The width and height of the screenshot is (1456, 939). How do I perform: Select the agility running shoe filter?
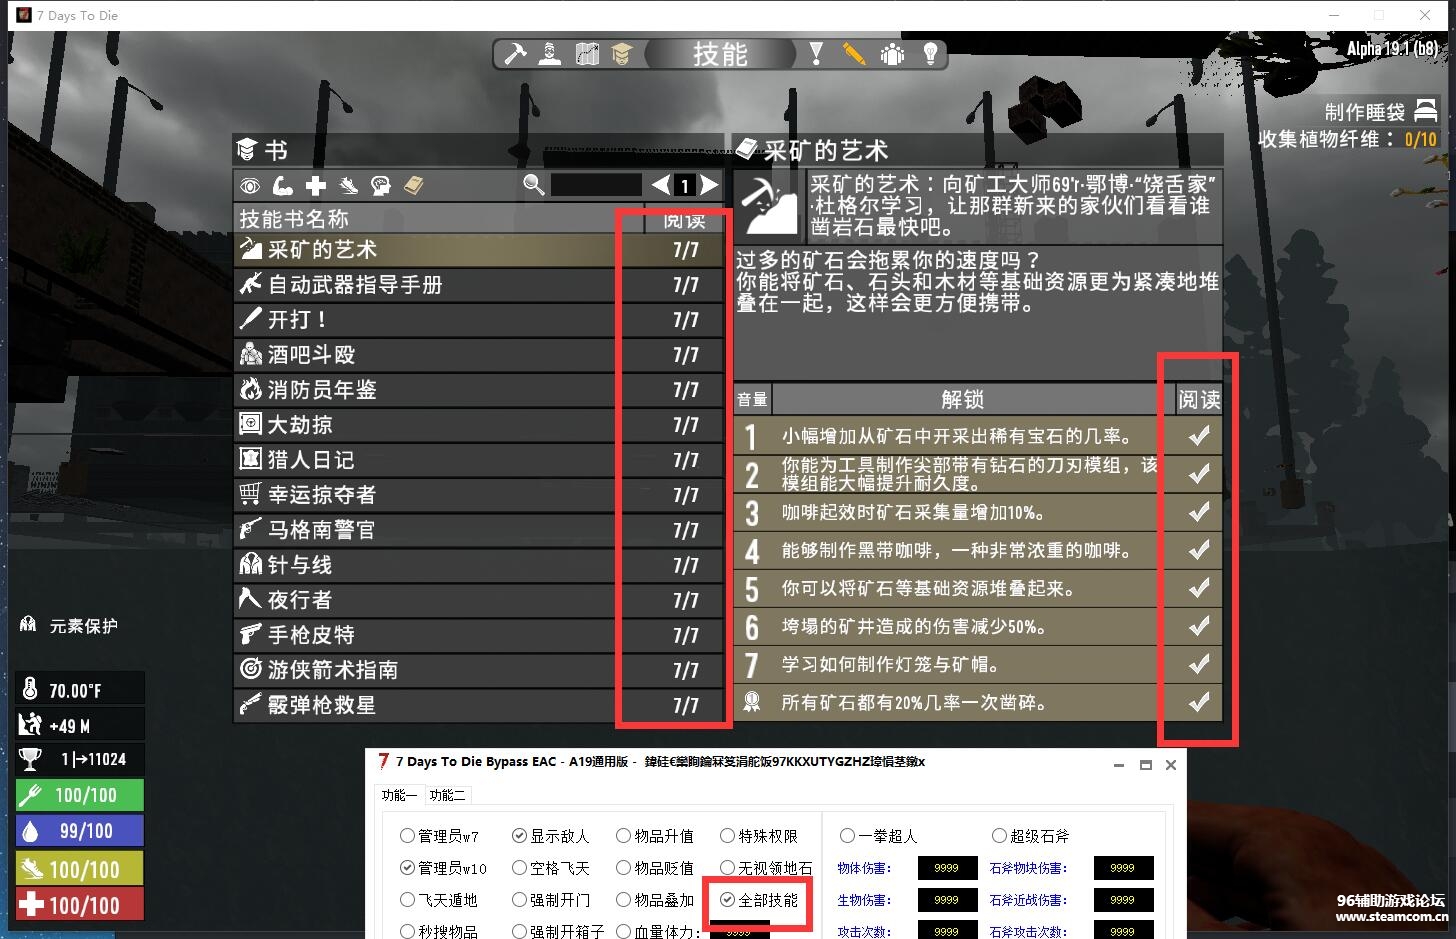[x=348, y=185]
